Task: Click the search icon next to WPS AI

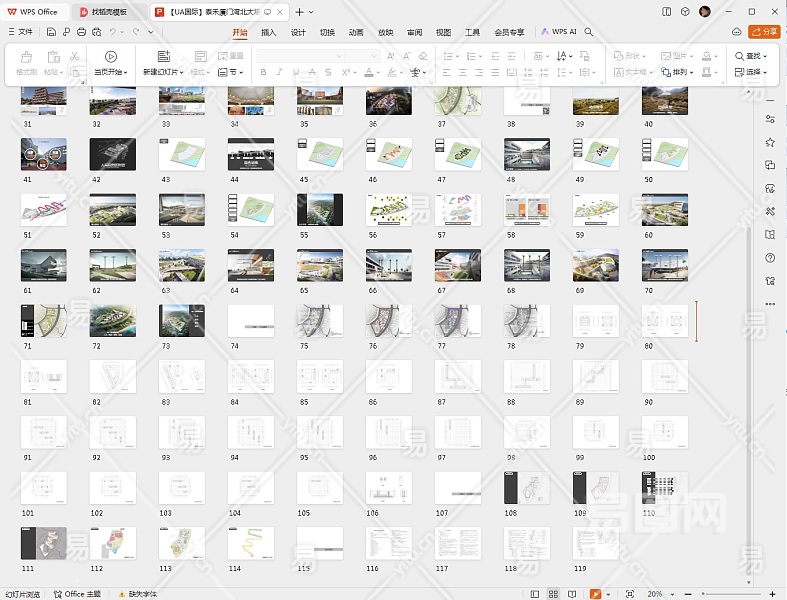Action: [589, 32]
